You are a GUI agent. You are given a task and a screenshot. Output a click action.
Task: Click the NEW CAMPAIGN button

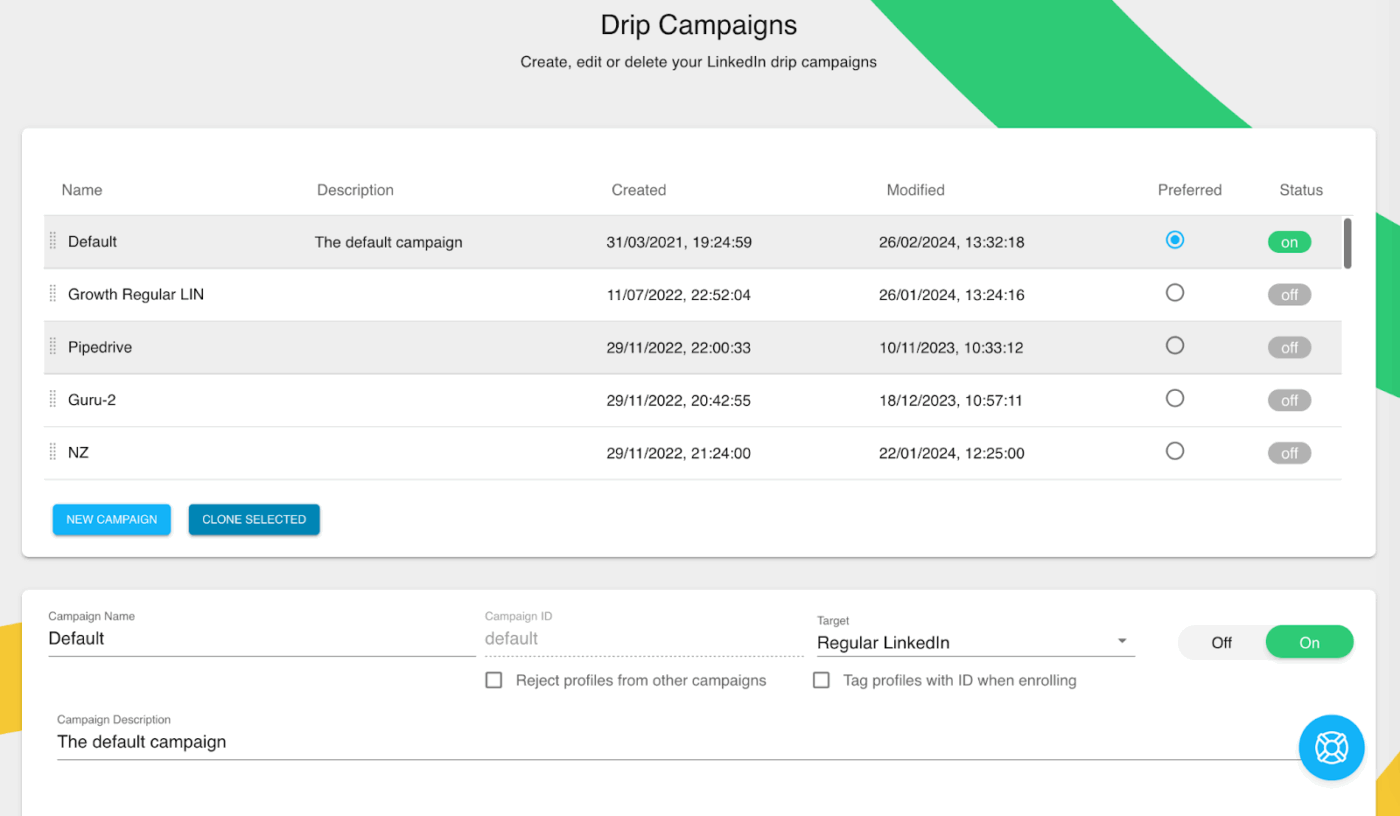click(x=111, y=519)
